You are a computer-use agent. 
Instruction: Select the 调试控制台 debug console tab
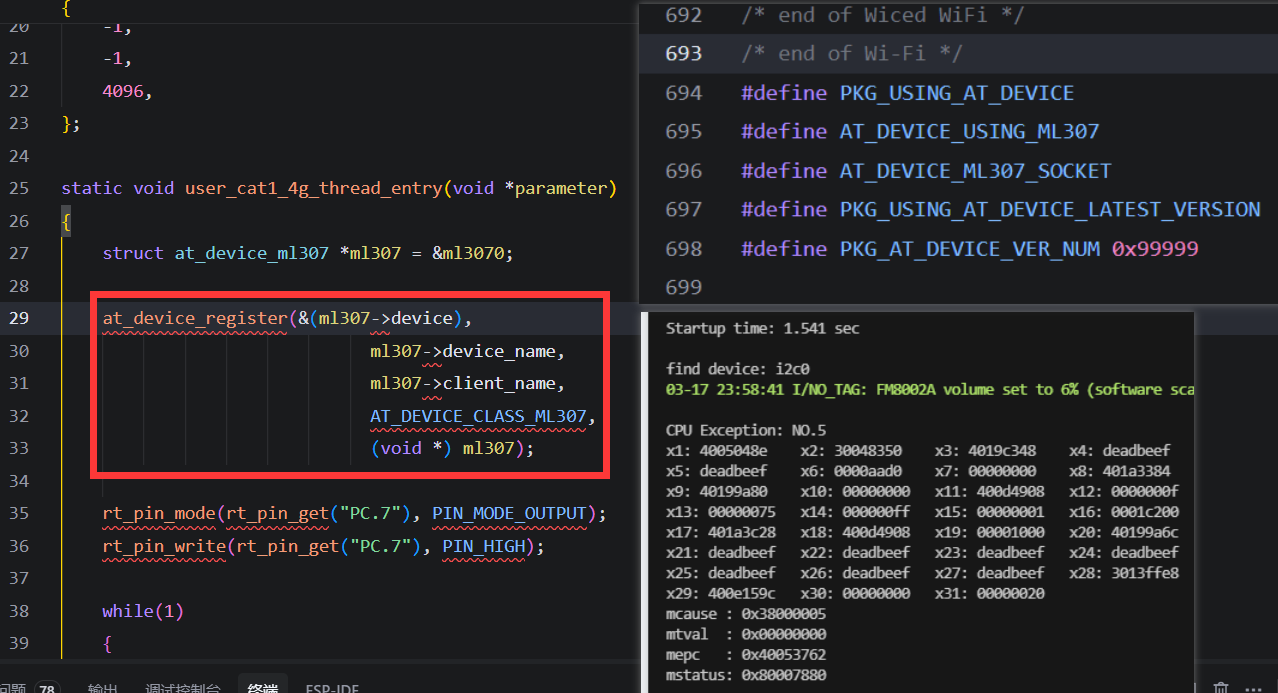point(182,688)
